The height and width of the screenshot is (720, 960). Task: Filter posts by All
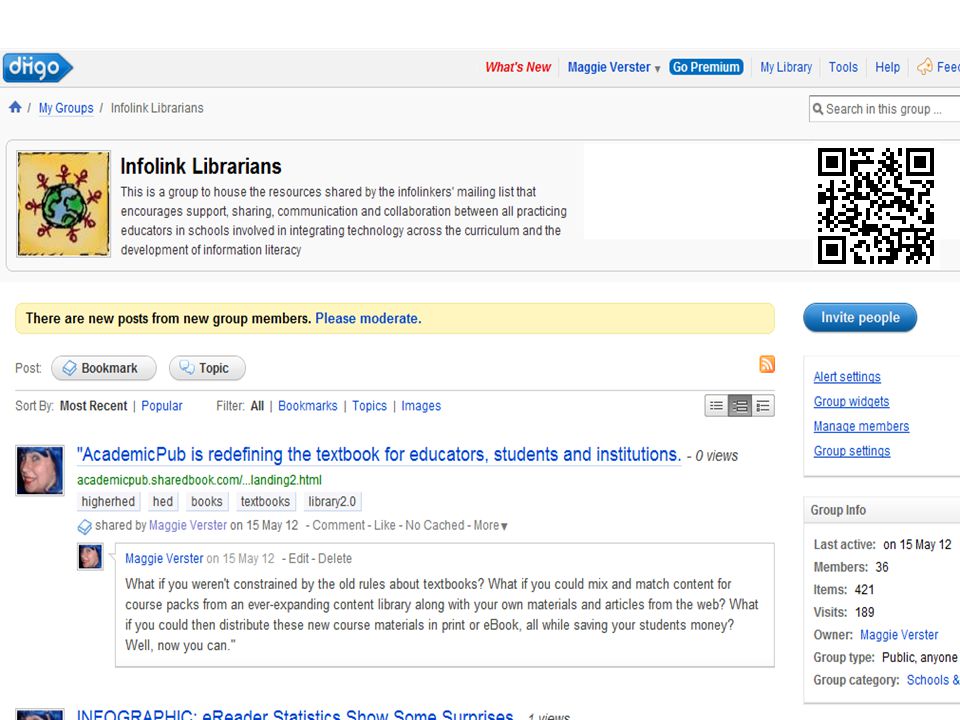point(257,406)
